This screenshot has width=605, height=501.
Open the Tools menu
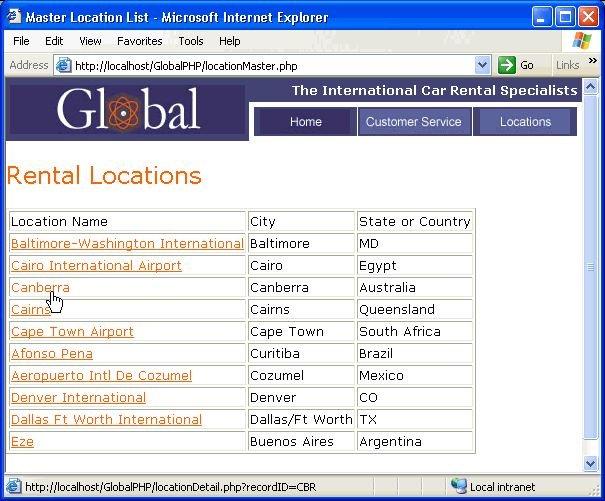point(191,41)
